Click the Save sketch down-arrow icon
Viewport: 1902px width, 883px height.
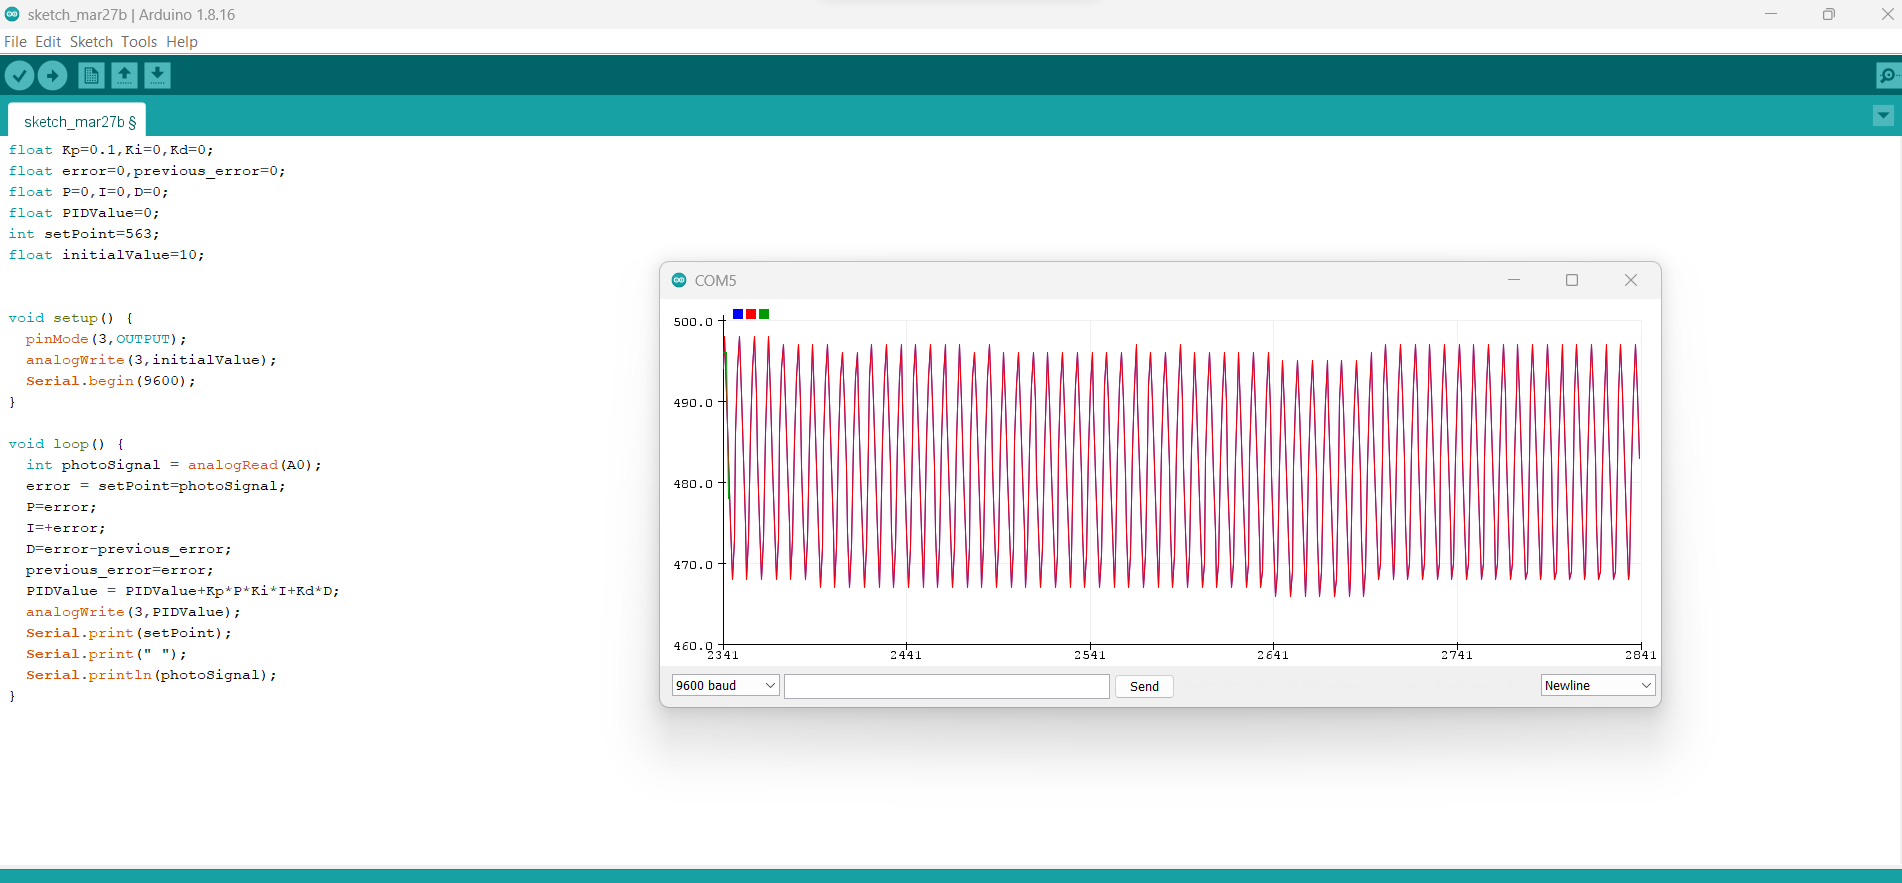[157, 76]
